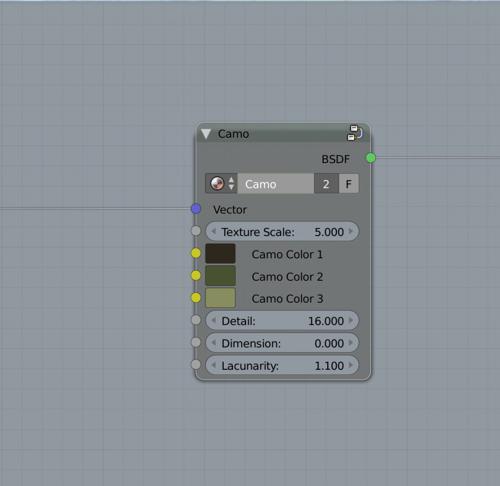Click the node group edit icon in header

tap(355, 133)
